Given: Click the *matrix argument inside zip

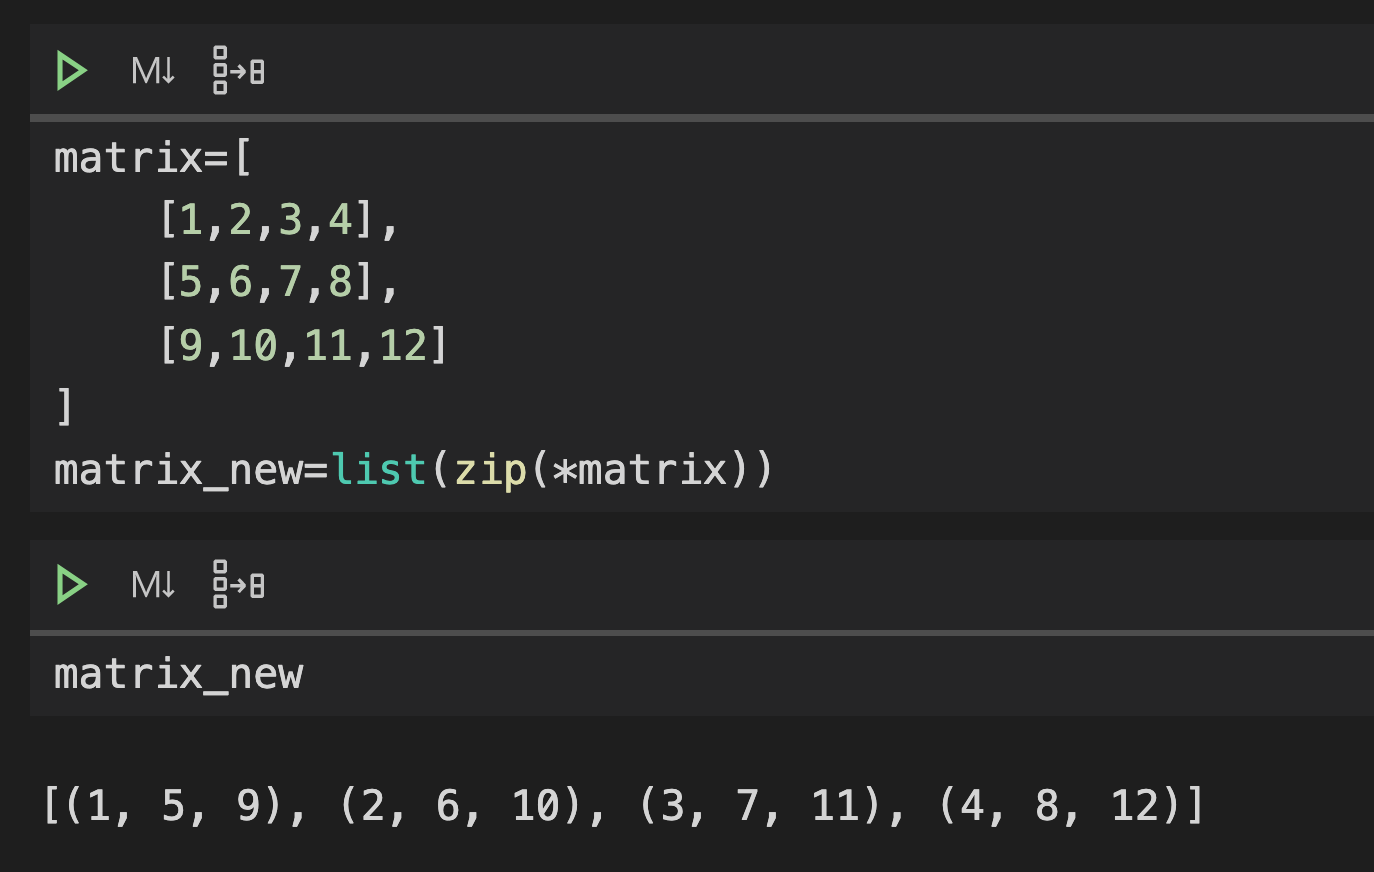Looking at the screenshot, I should (640, 468).
